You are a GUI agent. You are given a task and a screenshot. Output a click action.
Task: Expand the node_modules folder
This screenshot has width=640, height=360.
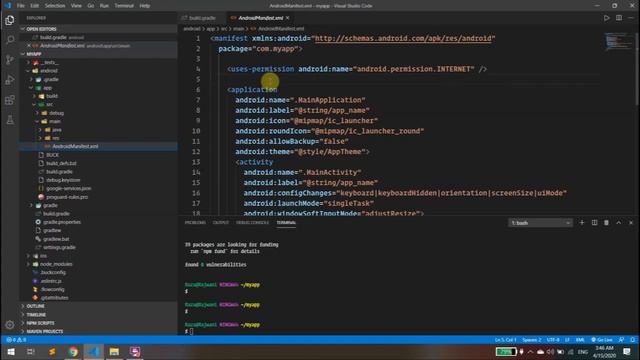coord(98,264)
